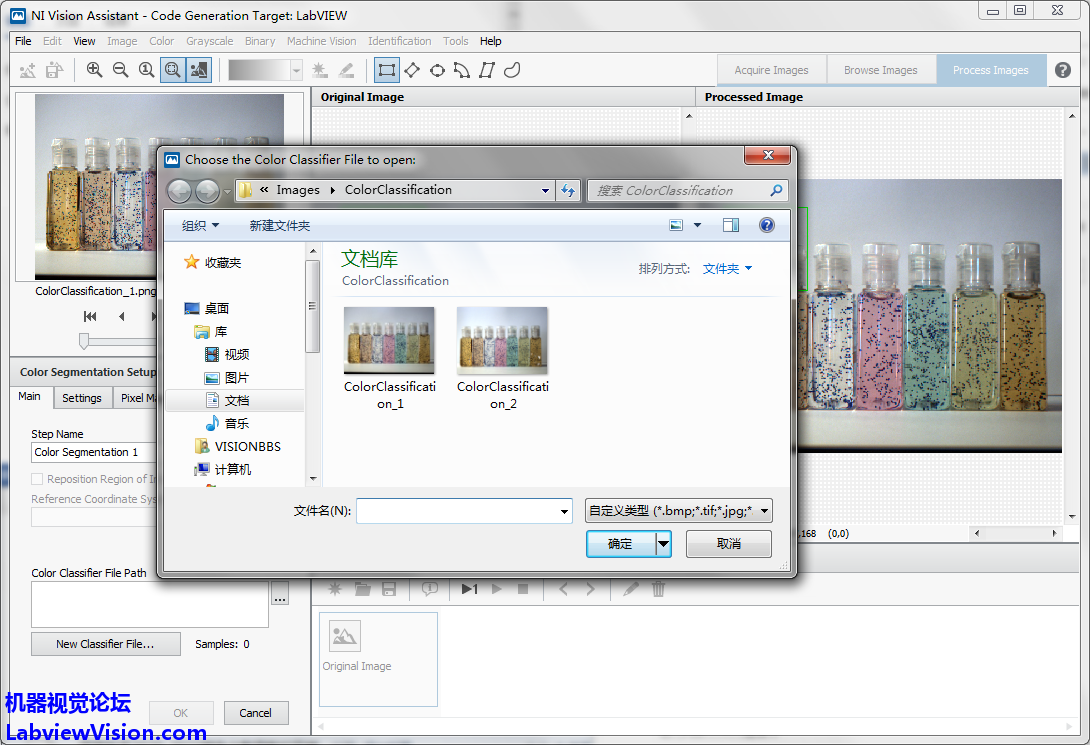Screen dimensions: 1090x745
Task: Select the Oval ROI tool
Action: (437, 70)
